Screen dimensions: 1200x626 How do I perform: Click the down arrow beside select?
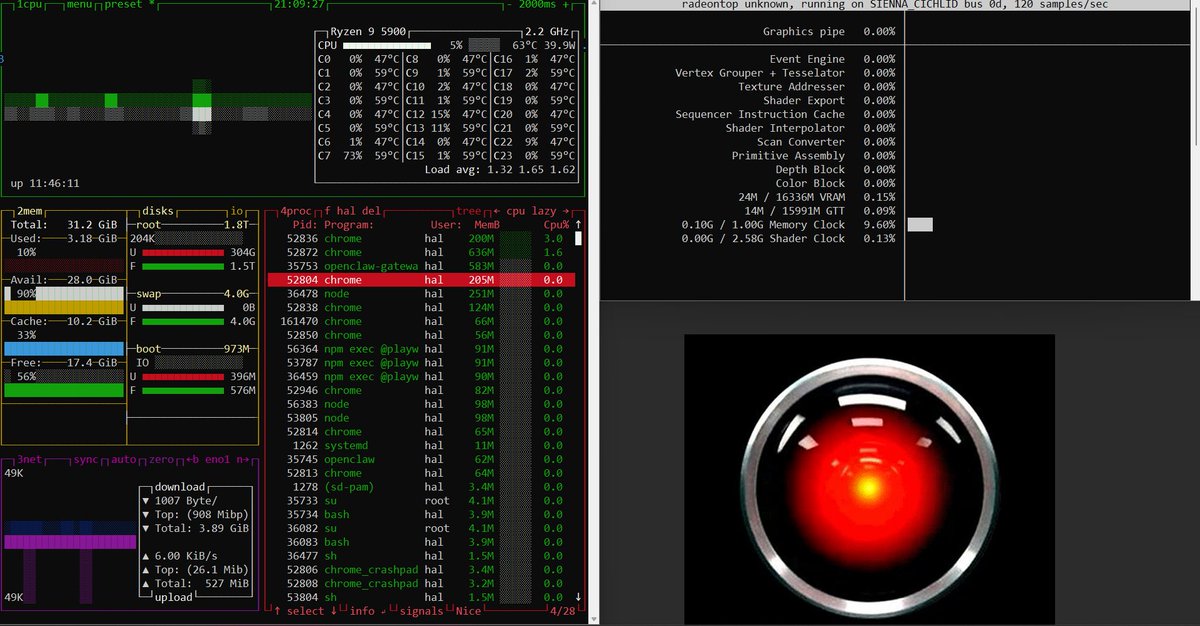[333, 611]
